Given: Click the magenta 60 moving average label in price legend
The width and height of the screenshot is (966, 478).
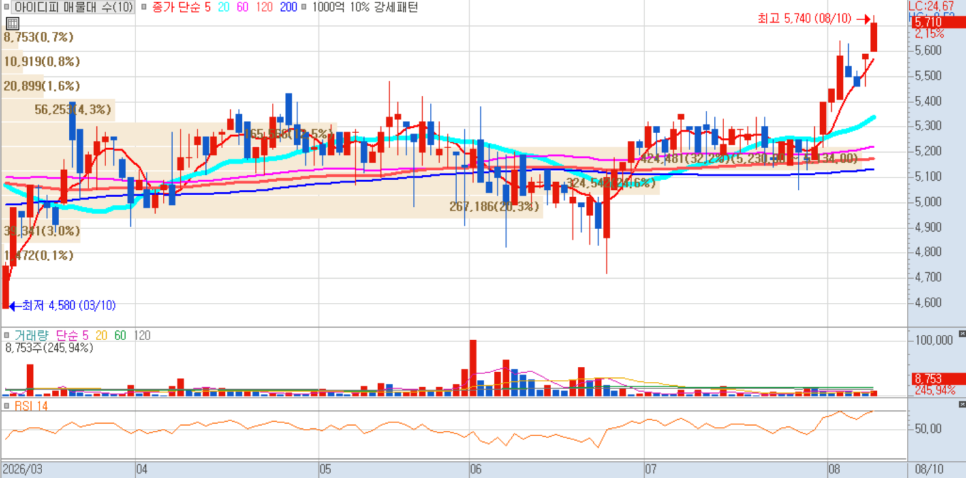Looking at the screenshot, I should click(x=245, y=7).
